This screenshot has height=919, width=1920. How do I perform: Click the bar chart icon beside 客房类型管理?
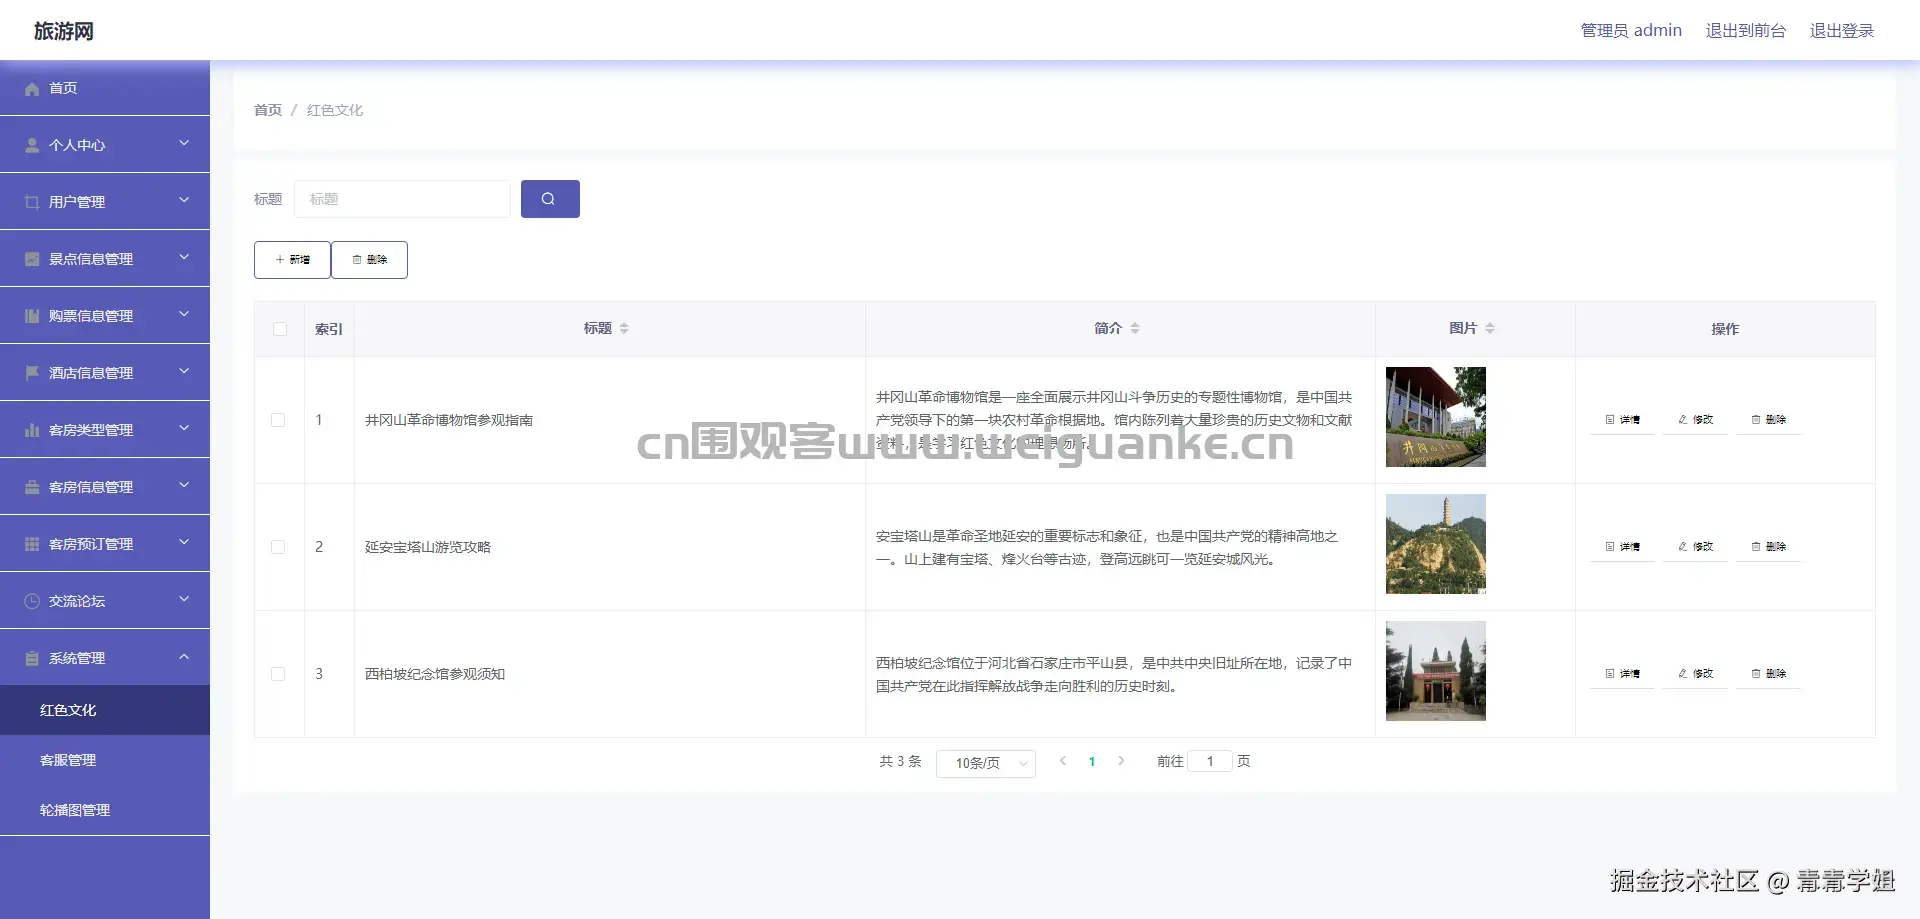[32, 431]
